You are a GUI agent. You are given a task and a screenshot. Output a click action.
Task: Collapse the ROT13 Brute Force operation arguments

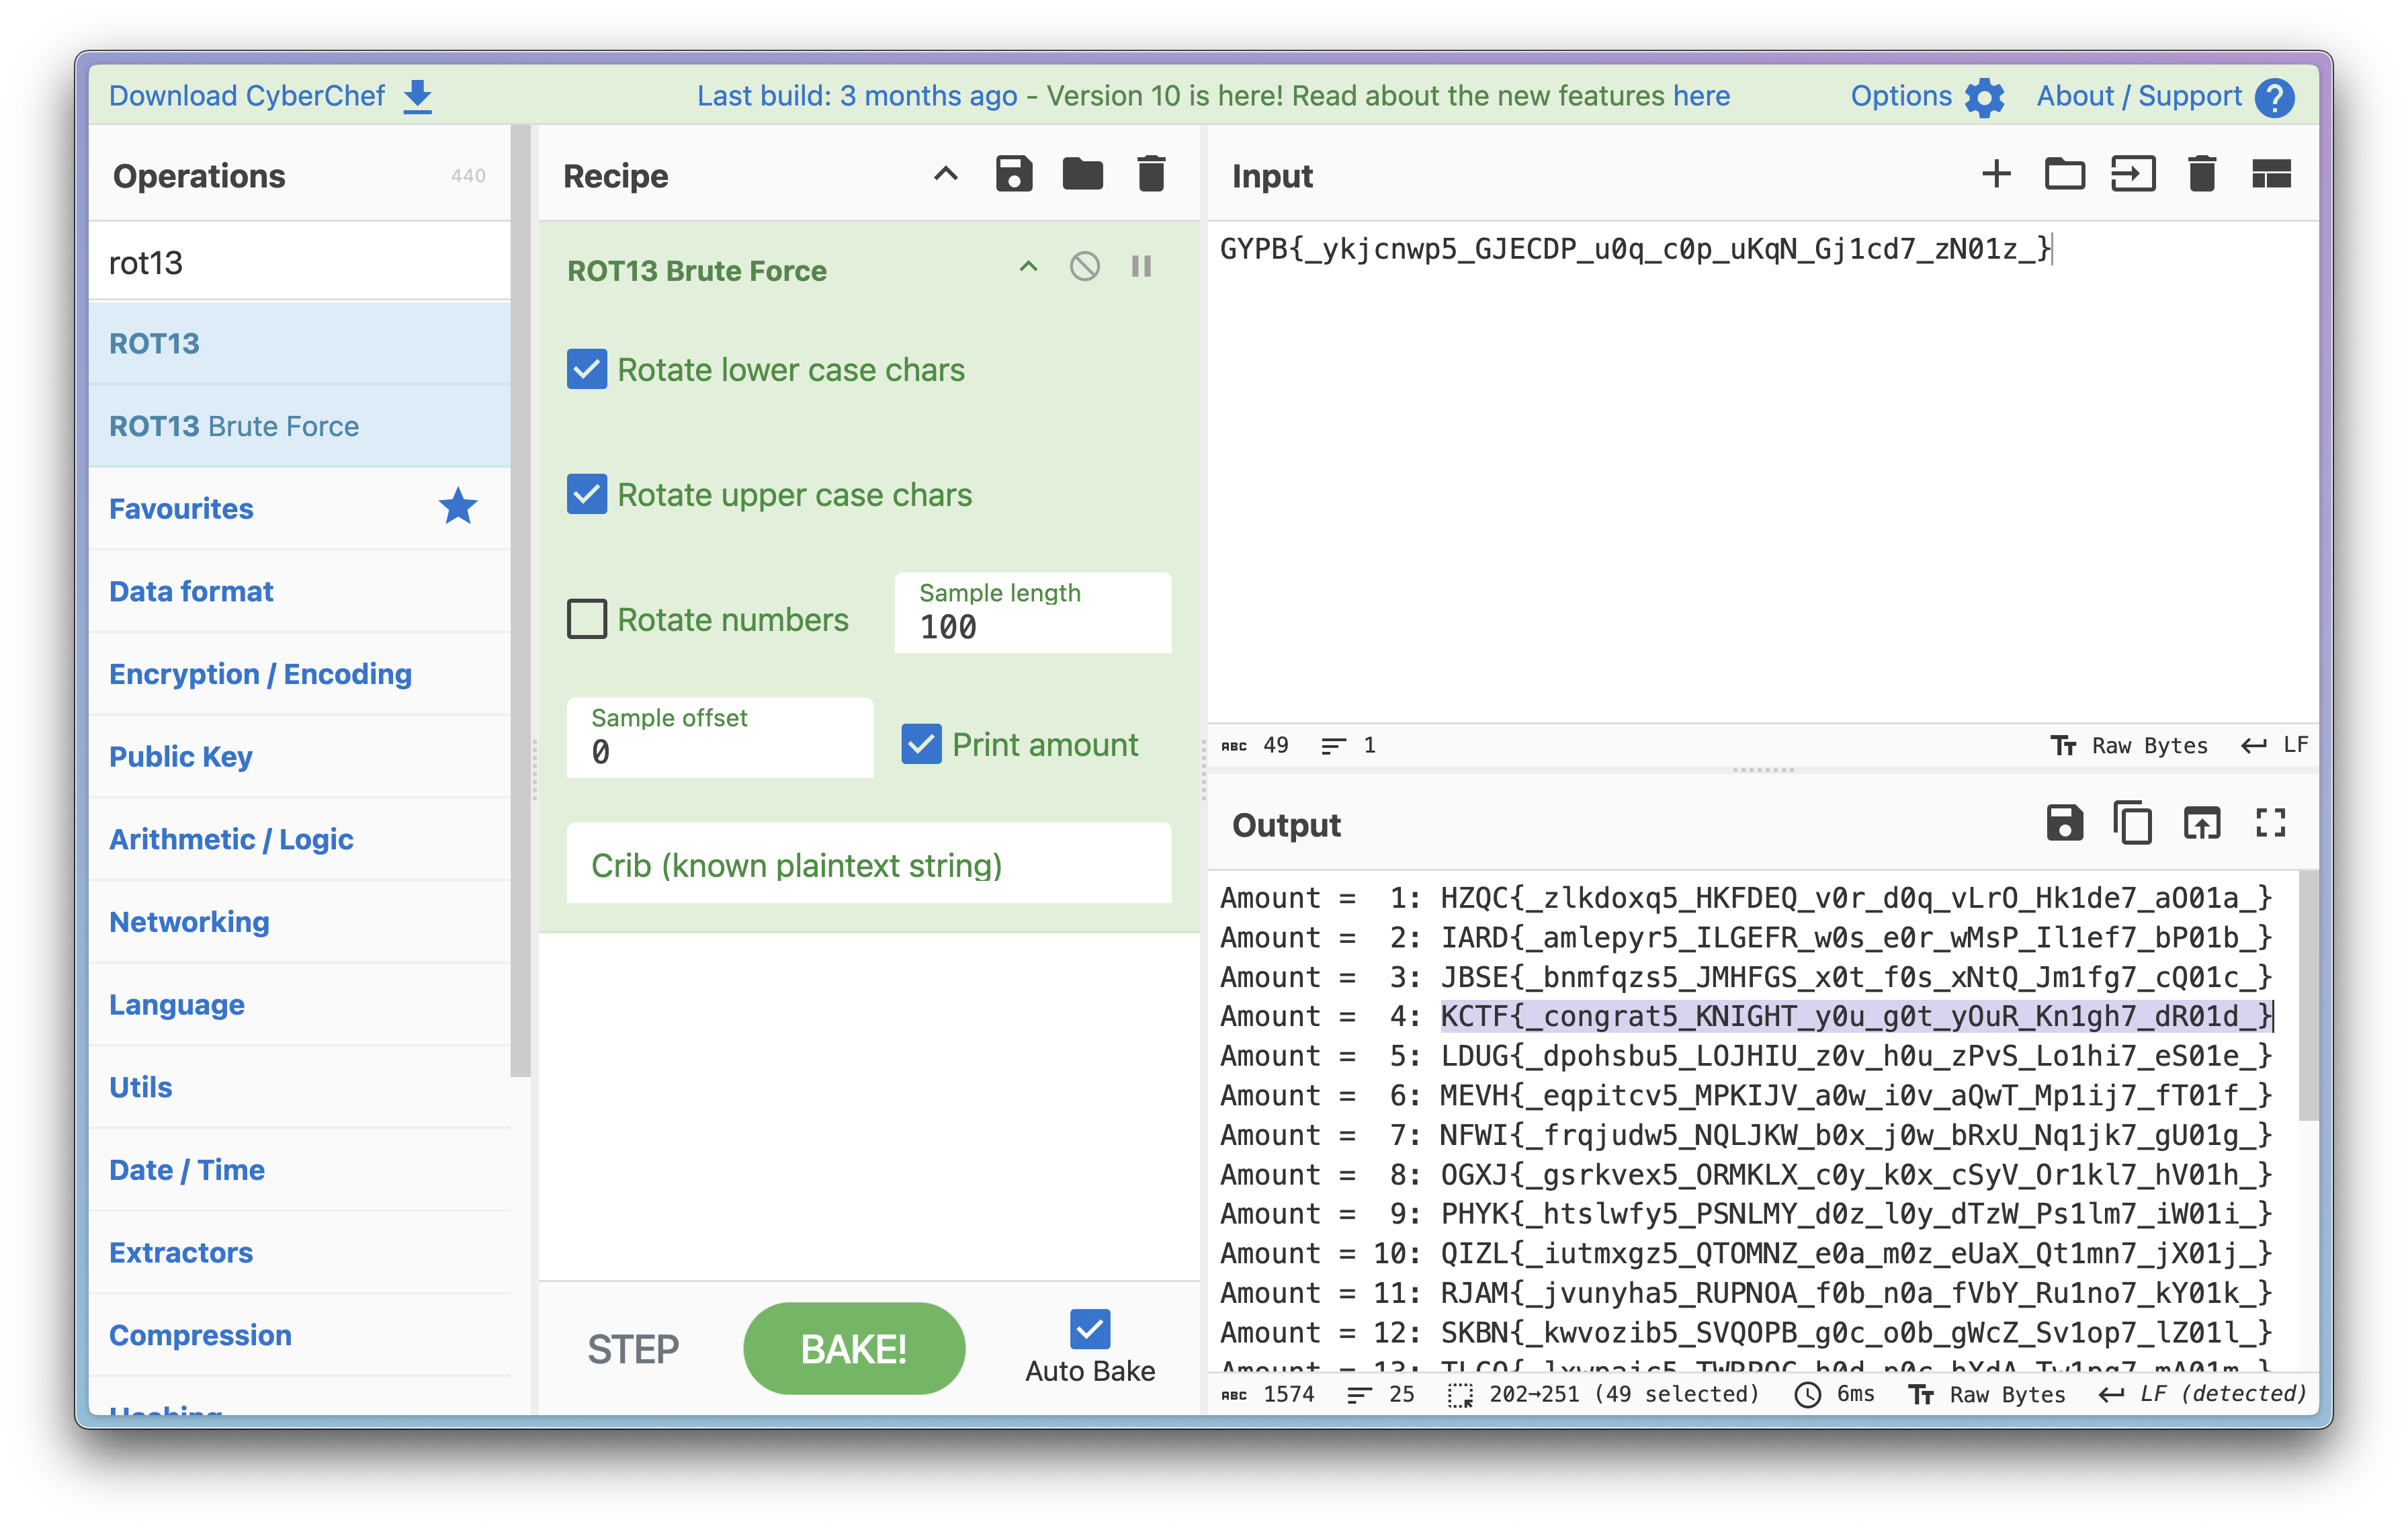click(1028, 267)
